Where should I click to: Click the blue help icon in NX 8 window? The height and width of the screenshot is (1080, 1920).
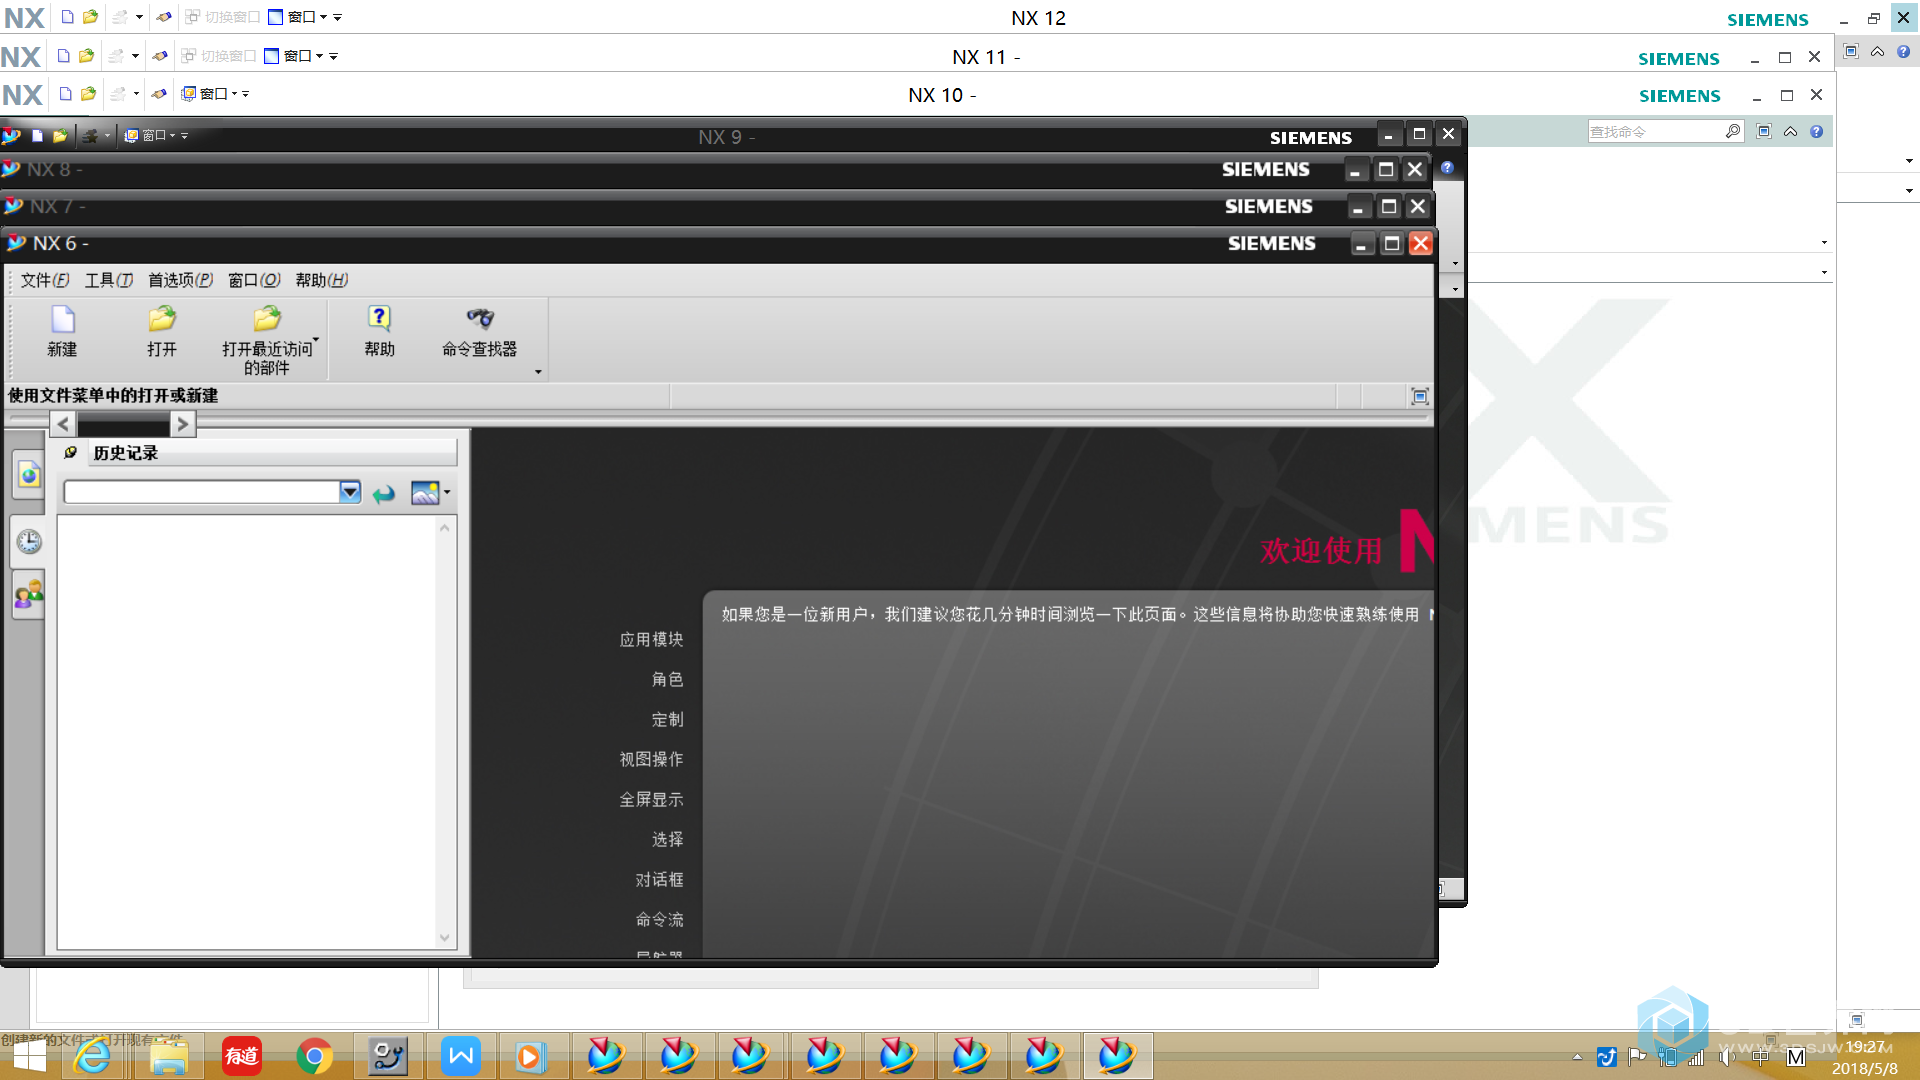[x=1447, y=168]
